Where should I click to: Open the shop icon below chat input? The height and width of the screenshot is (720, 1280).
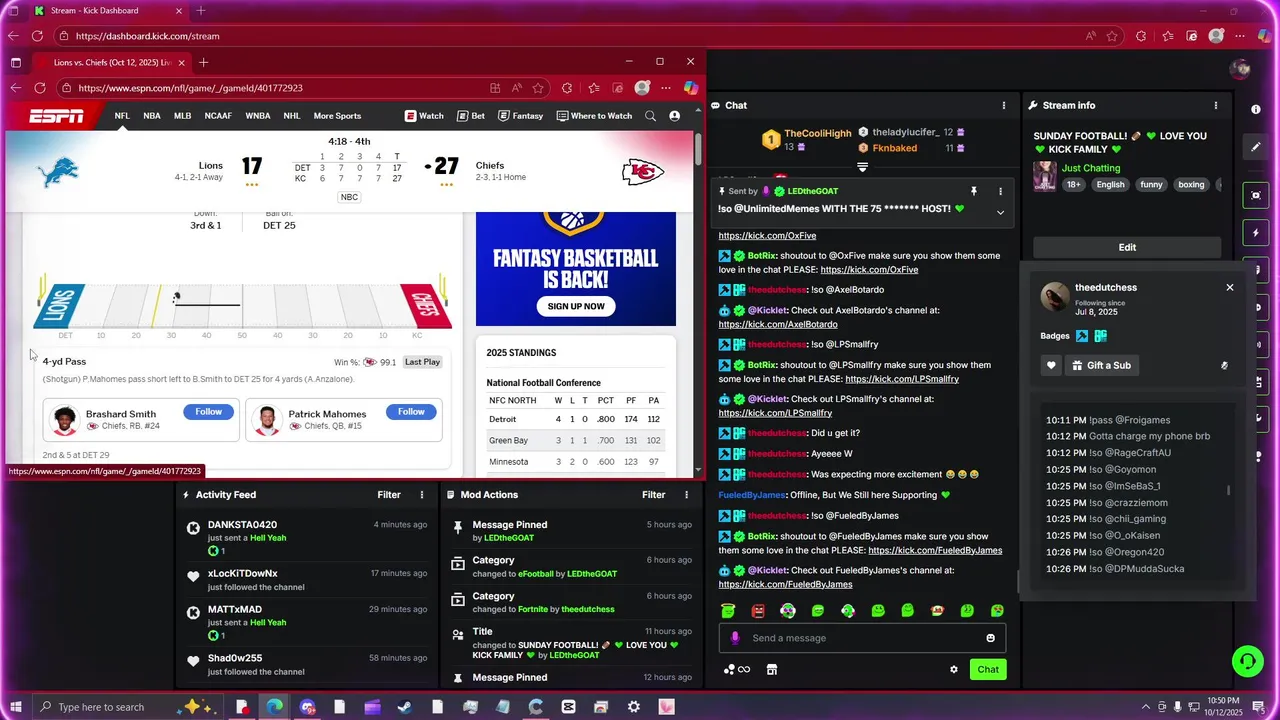click(x=771, y=670)
